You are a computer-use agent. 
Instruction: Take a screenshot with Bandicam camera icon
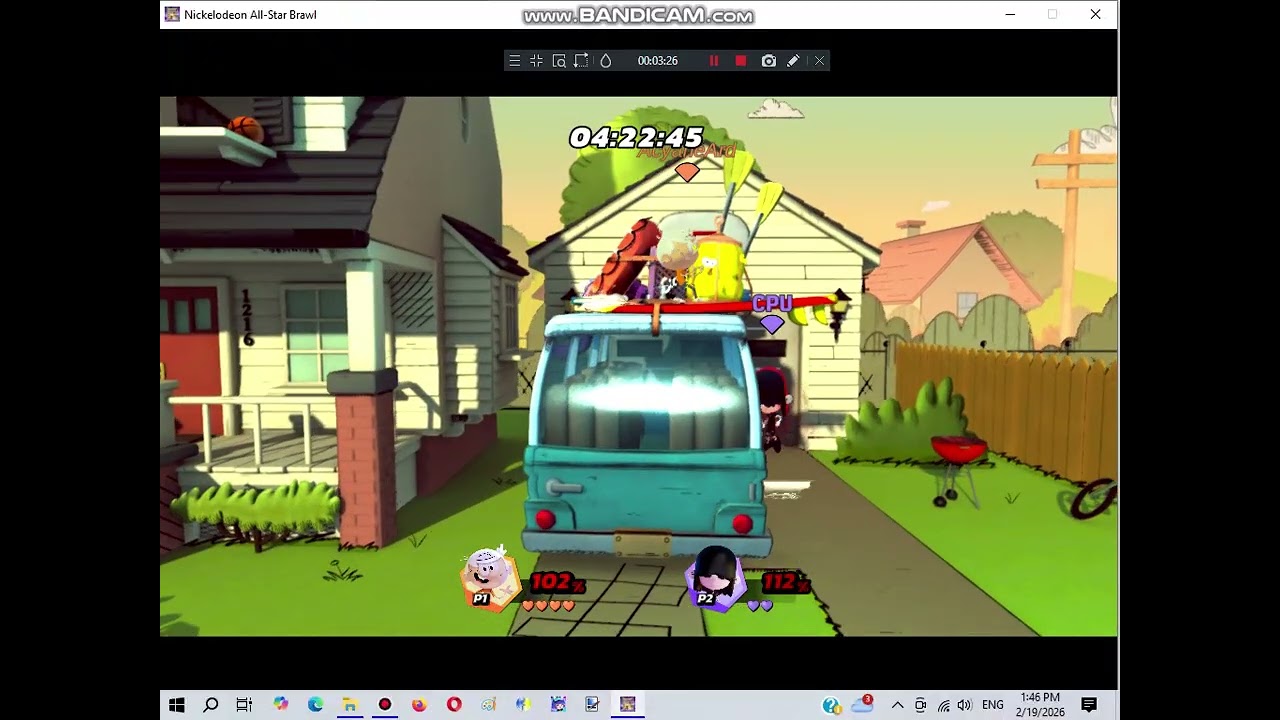click(x=768, y=61)
